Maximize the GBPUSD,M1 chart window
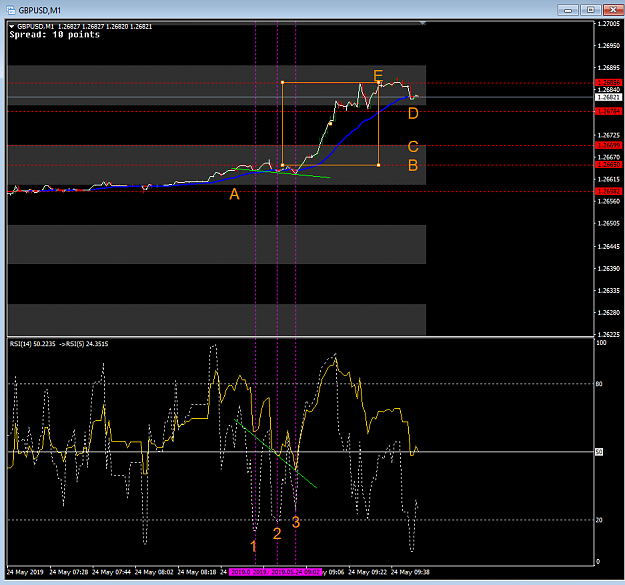Image resolution: width=625 pixels, height=585 pixels. pos(590,10)
